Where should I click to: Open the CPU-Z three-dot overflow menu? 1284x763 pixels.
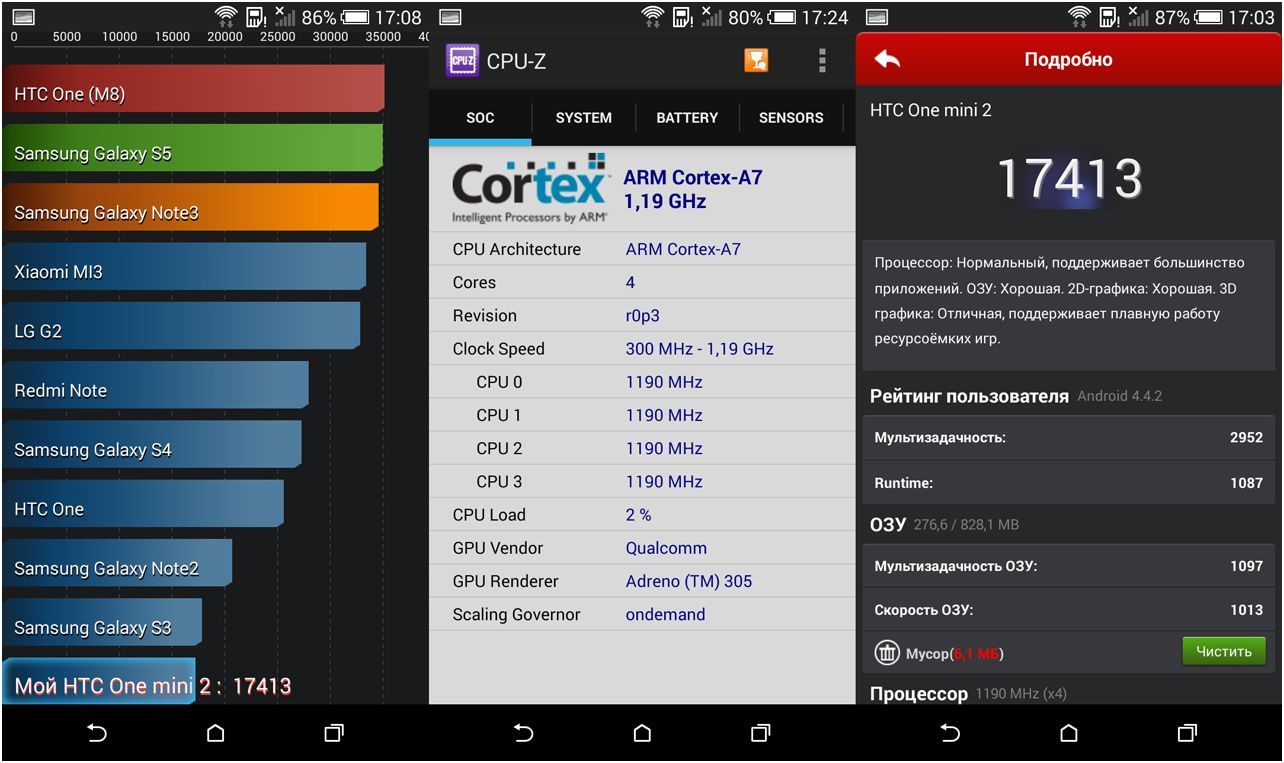click(x=822, y=61)
